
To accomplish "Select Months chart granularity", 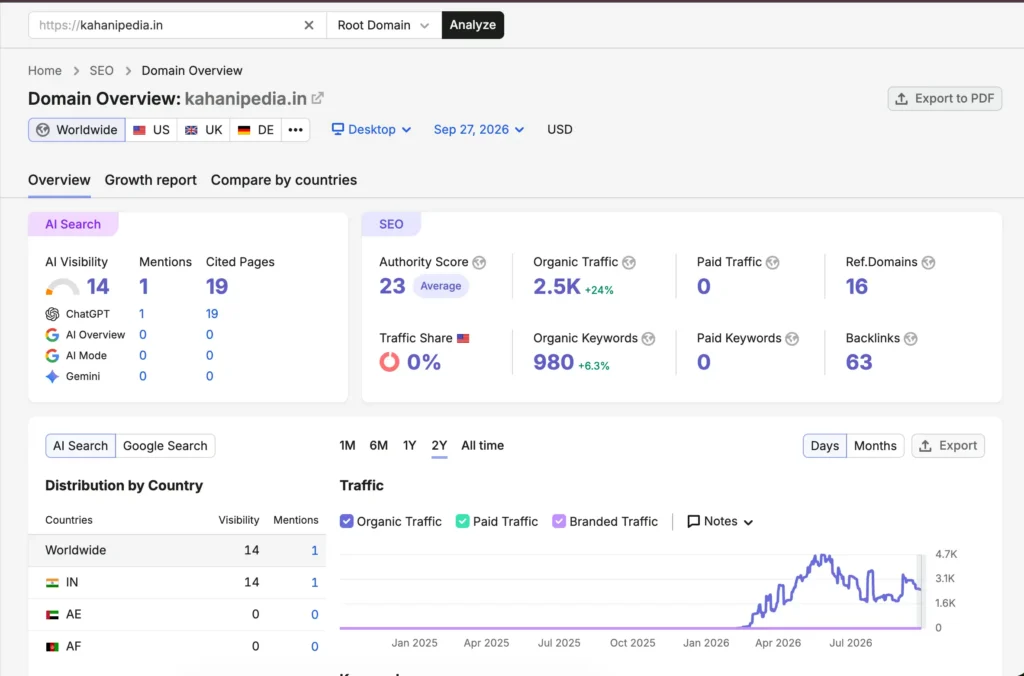I will click(x=875, y=445).
